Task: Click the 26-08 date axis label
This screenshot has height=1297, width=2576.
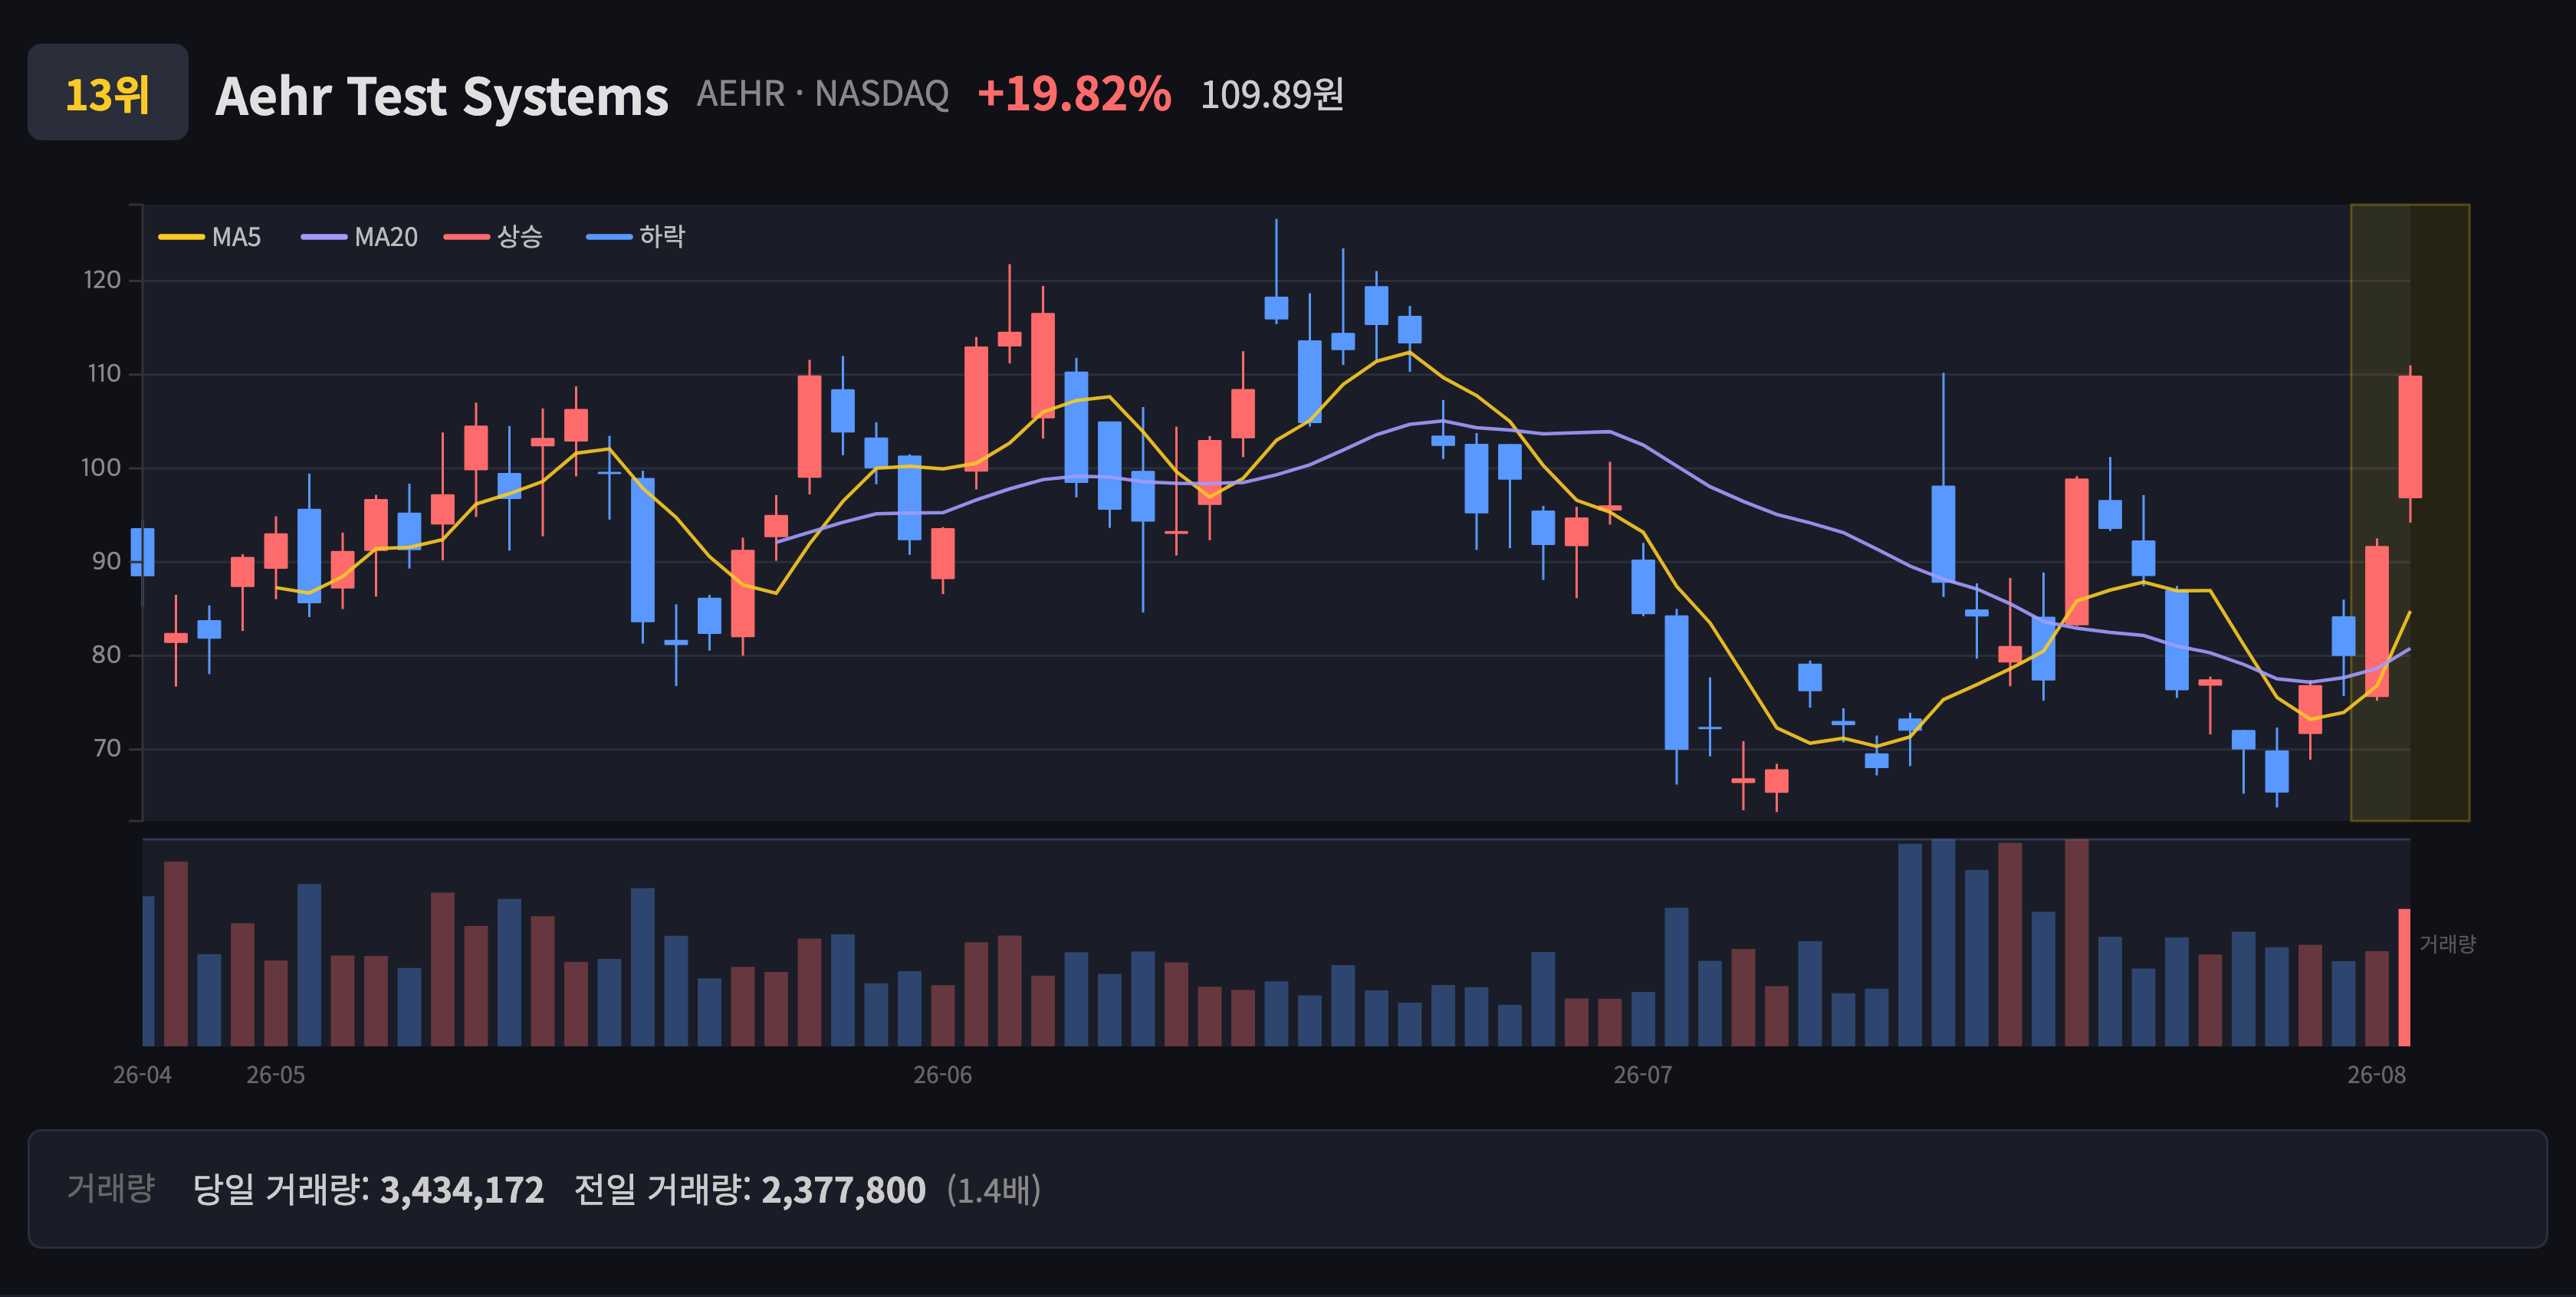Action: tap(2377, 1075)
